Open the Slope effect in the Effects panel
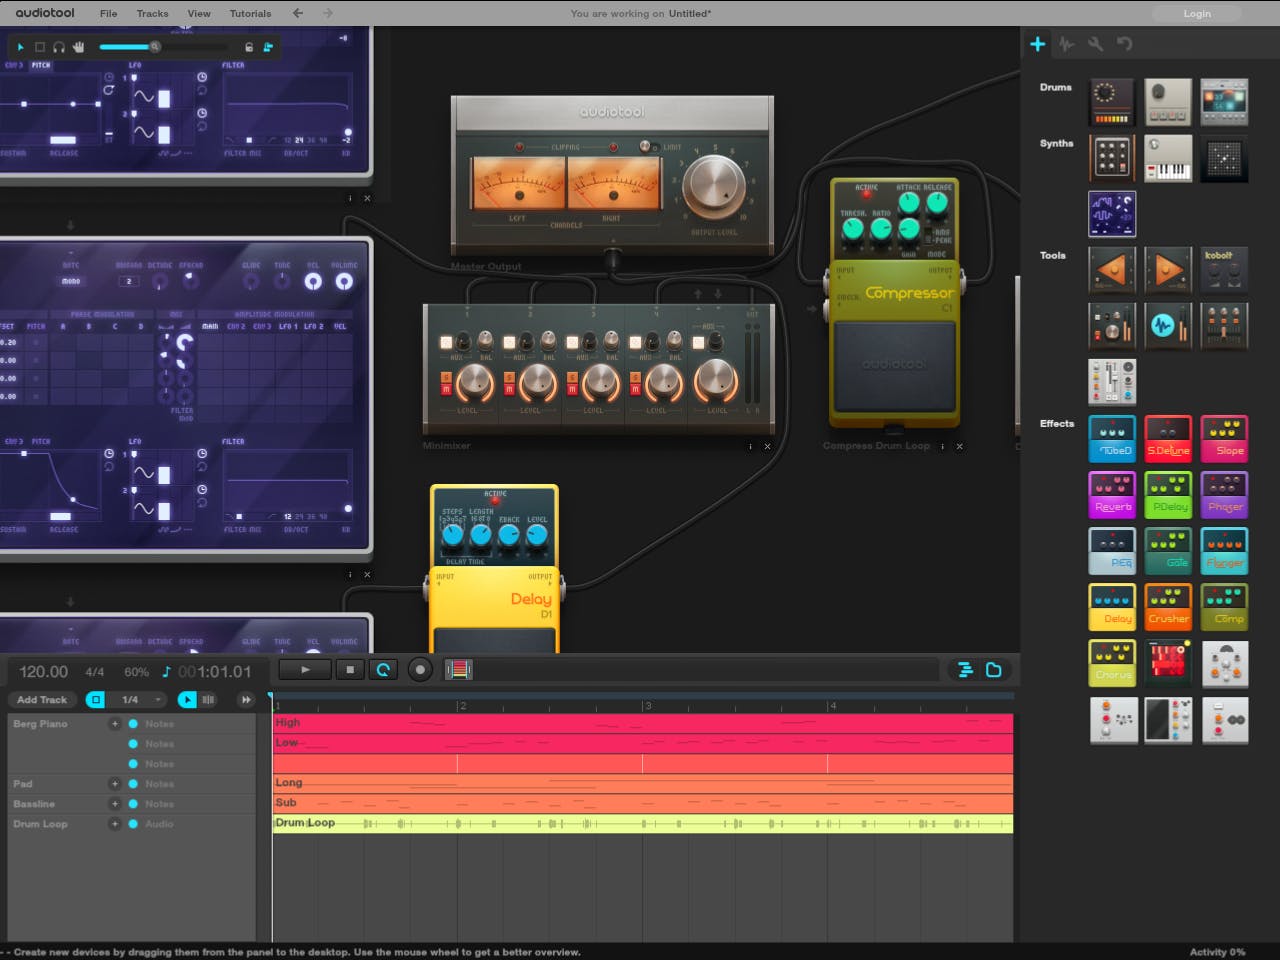Screen dimensions: 1280x960 pyautogui.click(x=1224, y=438)
